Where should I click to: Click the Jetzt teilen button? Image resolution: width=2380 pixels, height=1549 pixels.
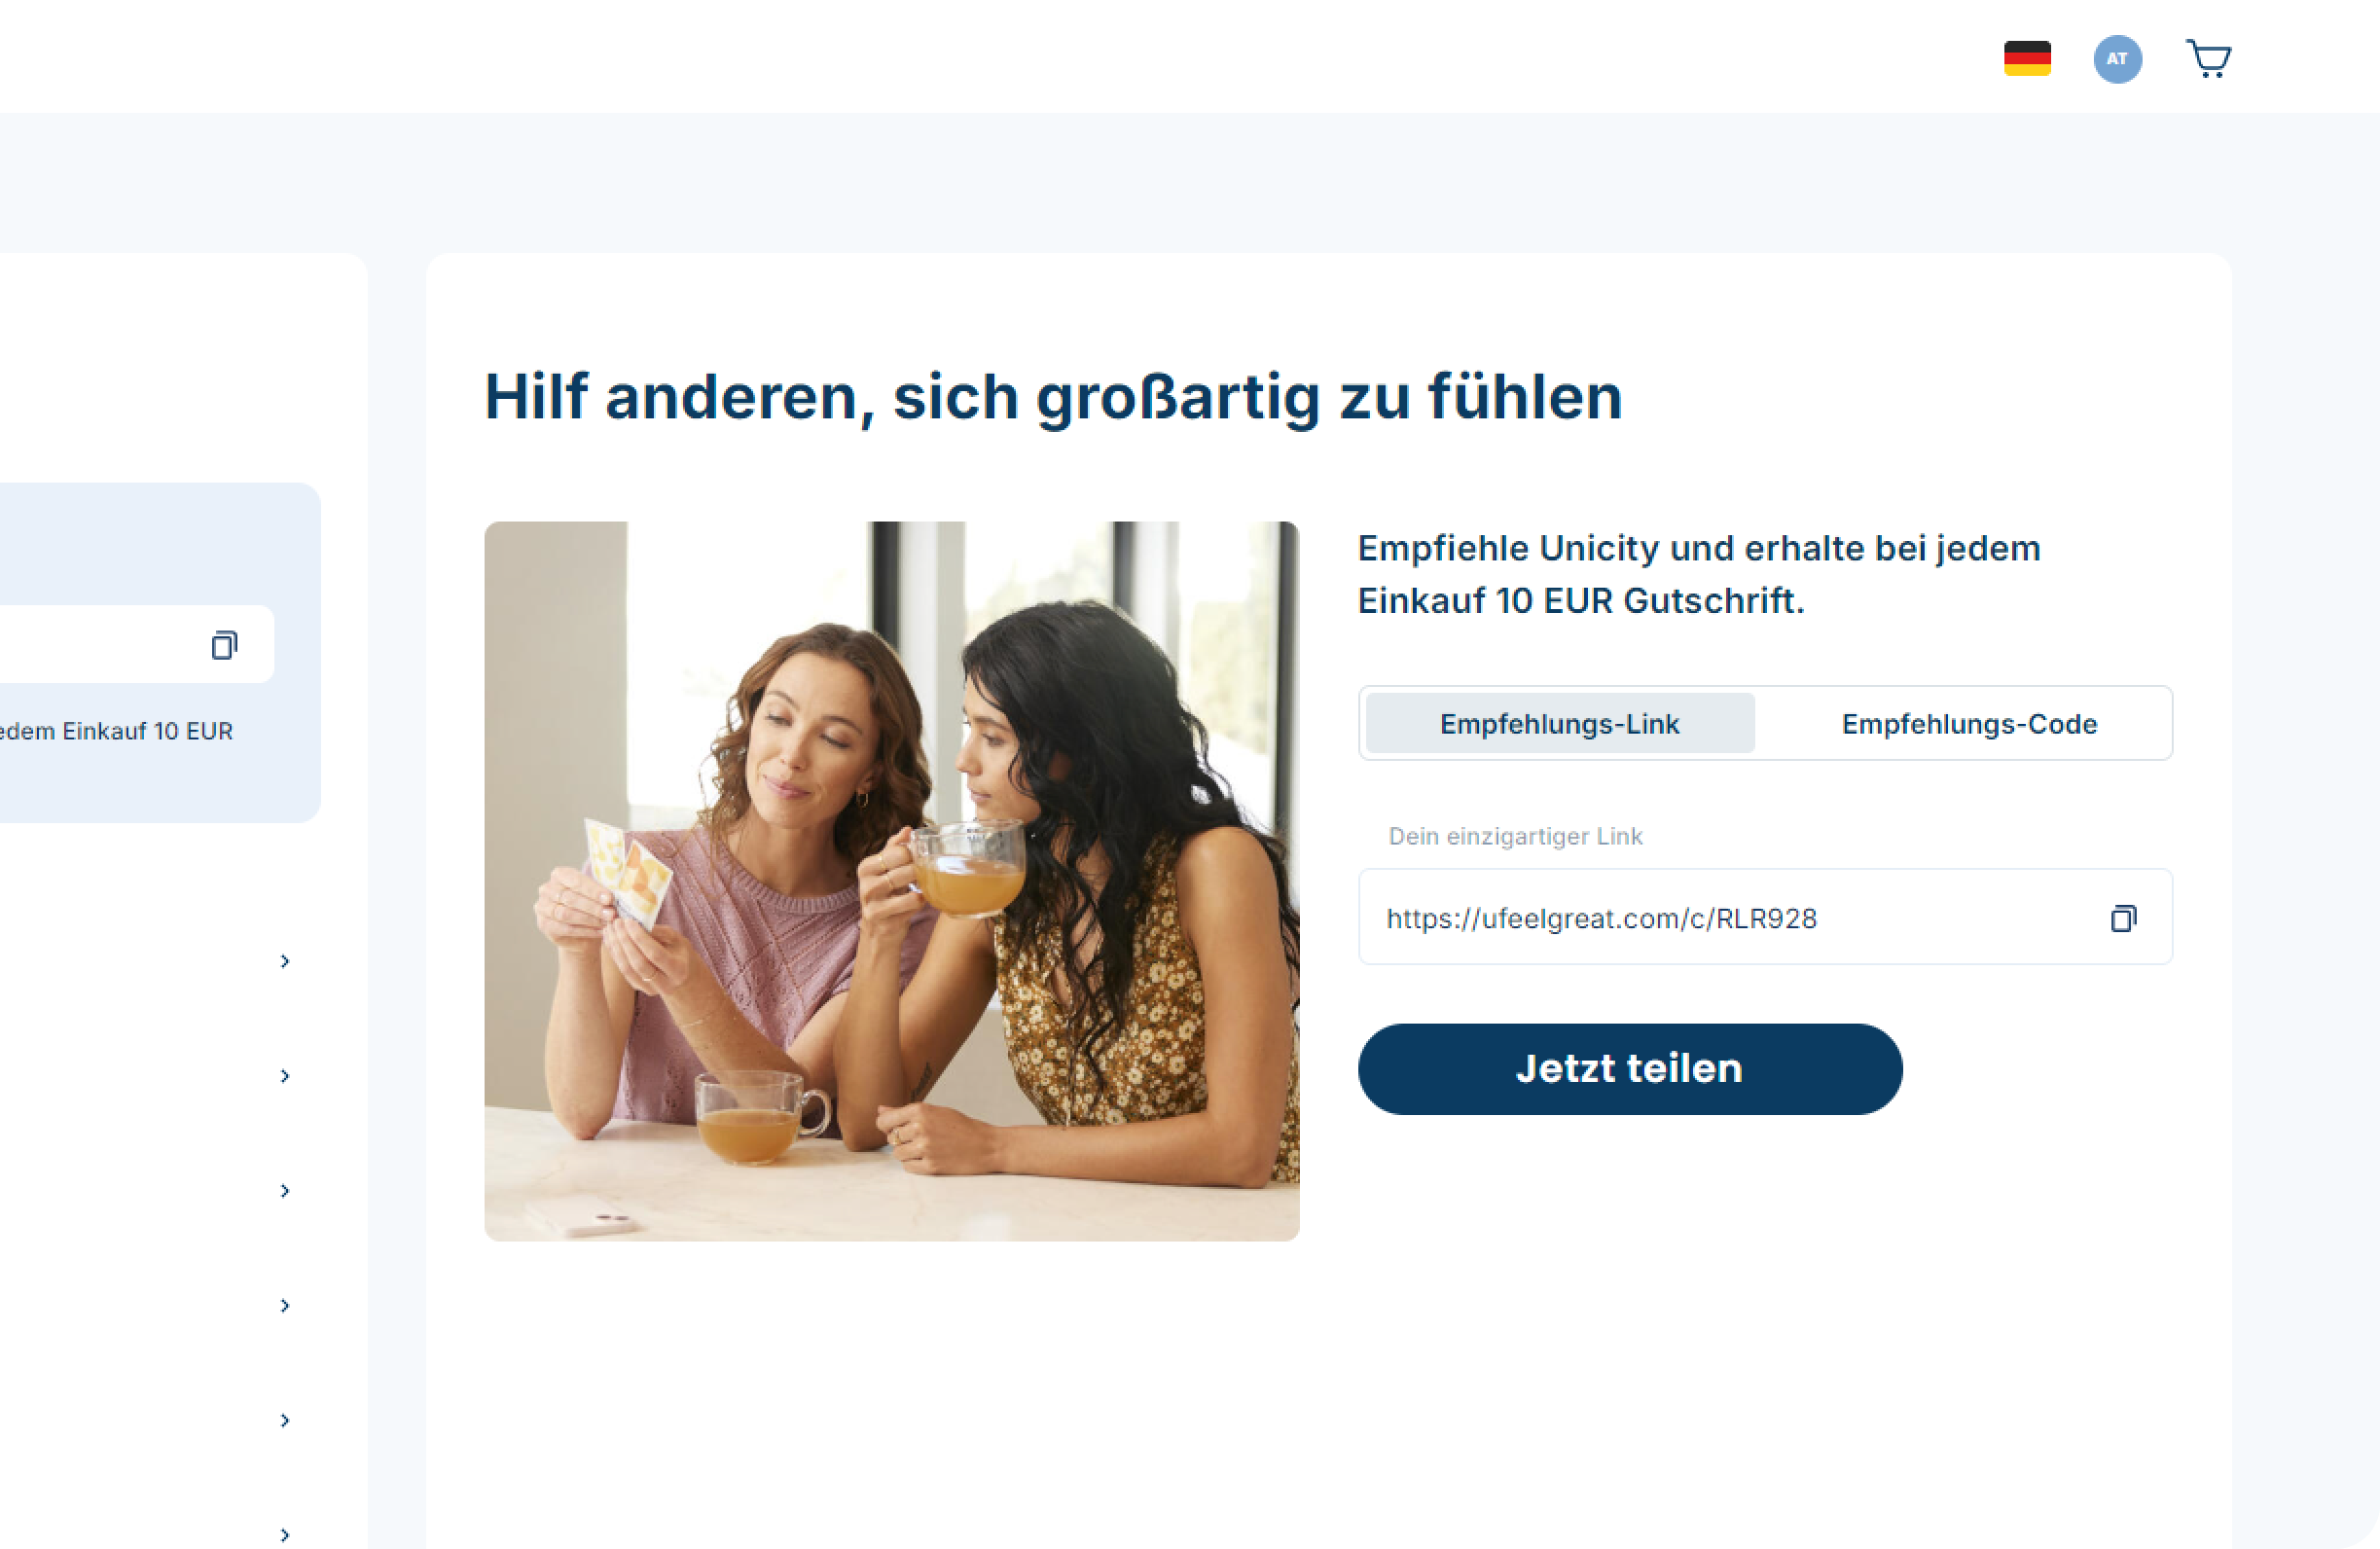tap(1629, 1068)
